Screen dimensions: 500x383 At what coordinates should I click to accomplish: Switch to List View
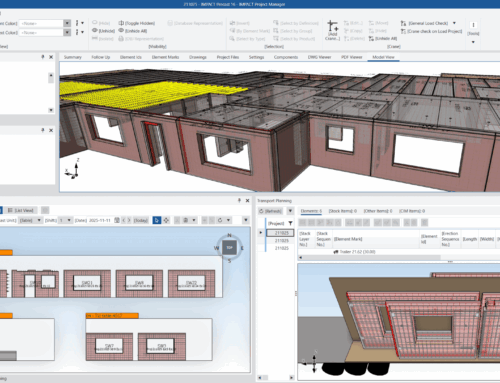[x=21, y=210]
